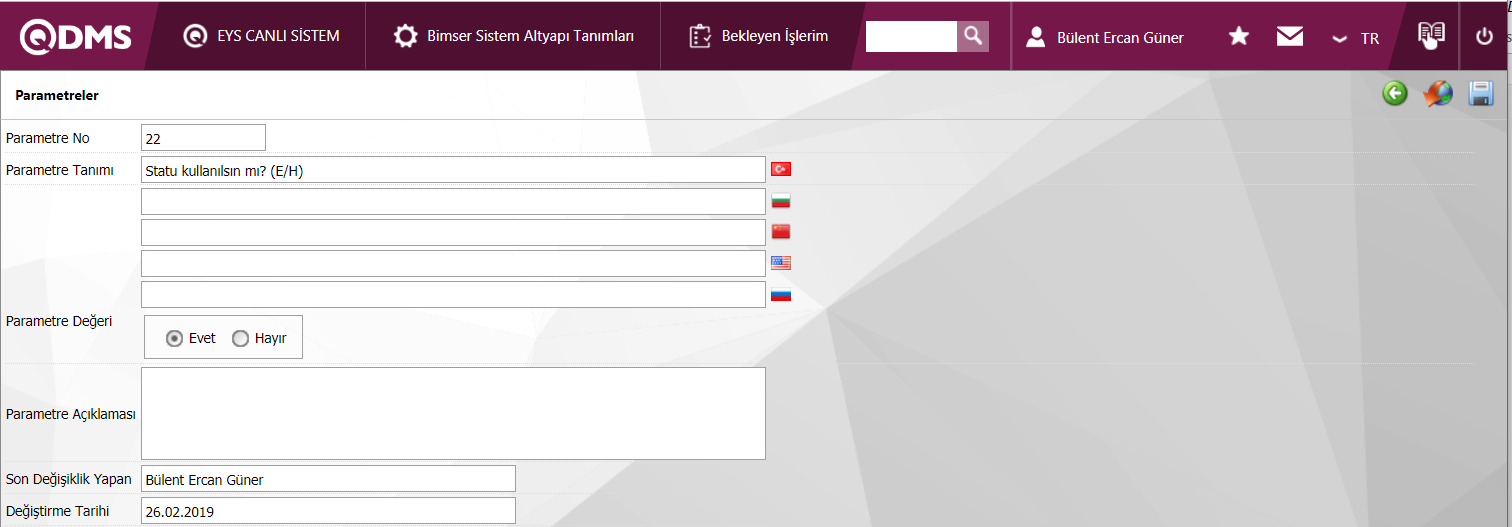This screenshot has height=527, width=1512.
Task: Click the Parametre Açıklaması text area
Action: pyautogui.click(x=453, y=413)
